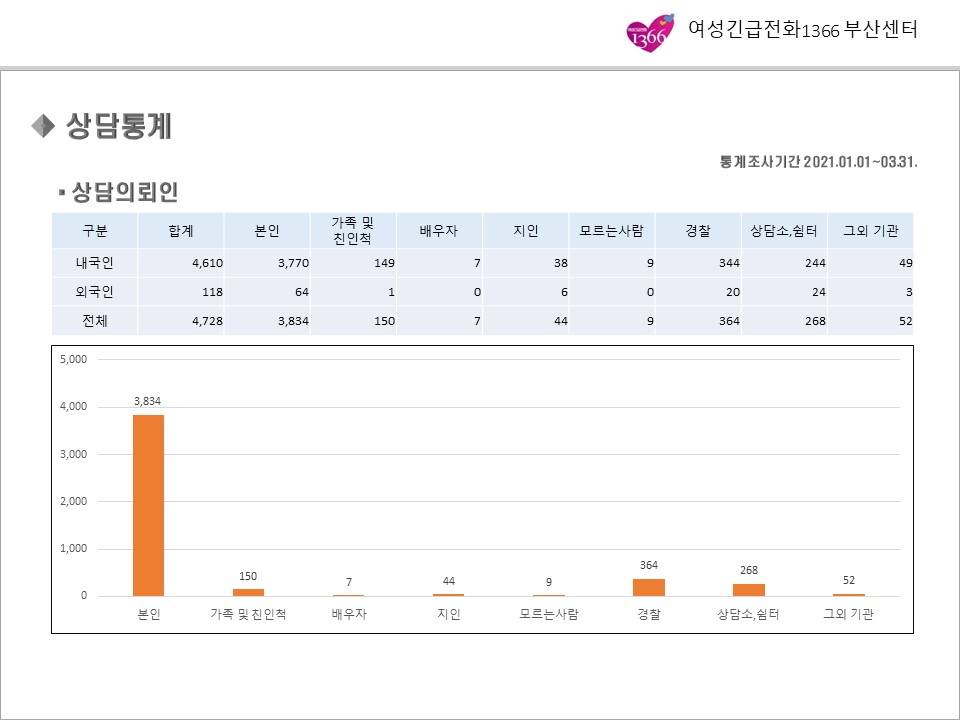Select the 경찰 x-axis label under chart
This screenshot has height=720, width=960.
[648, 614]
